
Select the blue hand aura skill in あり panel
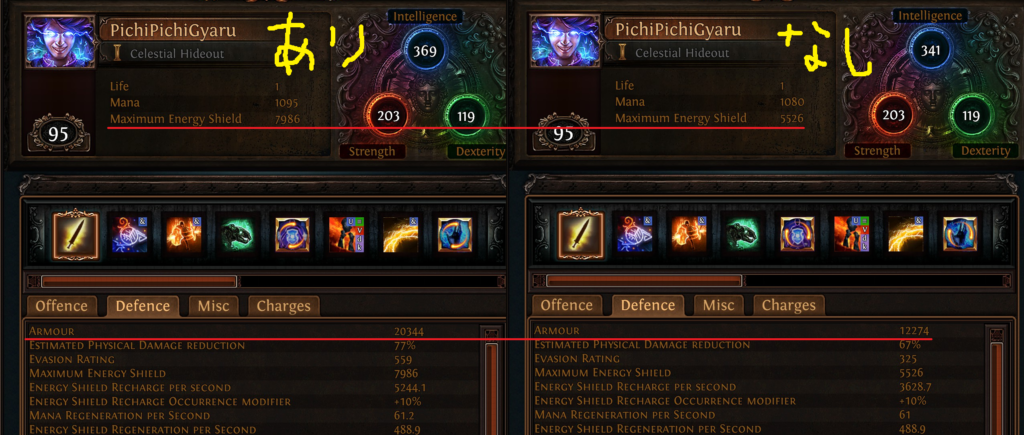coord(455,235)
